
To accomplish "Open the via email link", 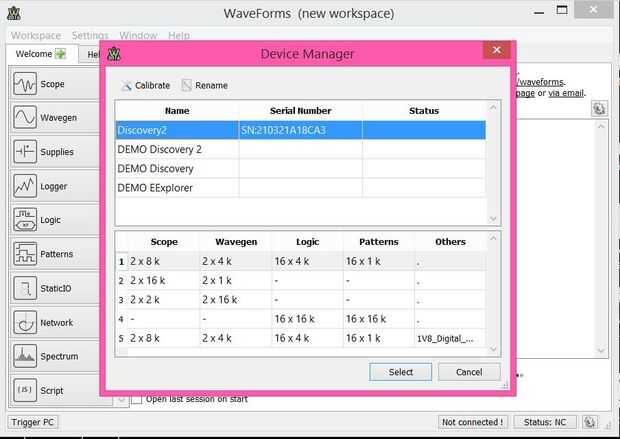I will tap(566, 93).
